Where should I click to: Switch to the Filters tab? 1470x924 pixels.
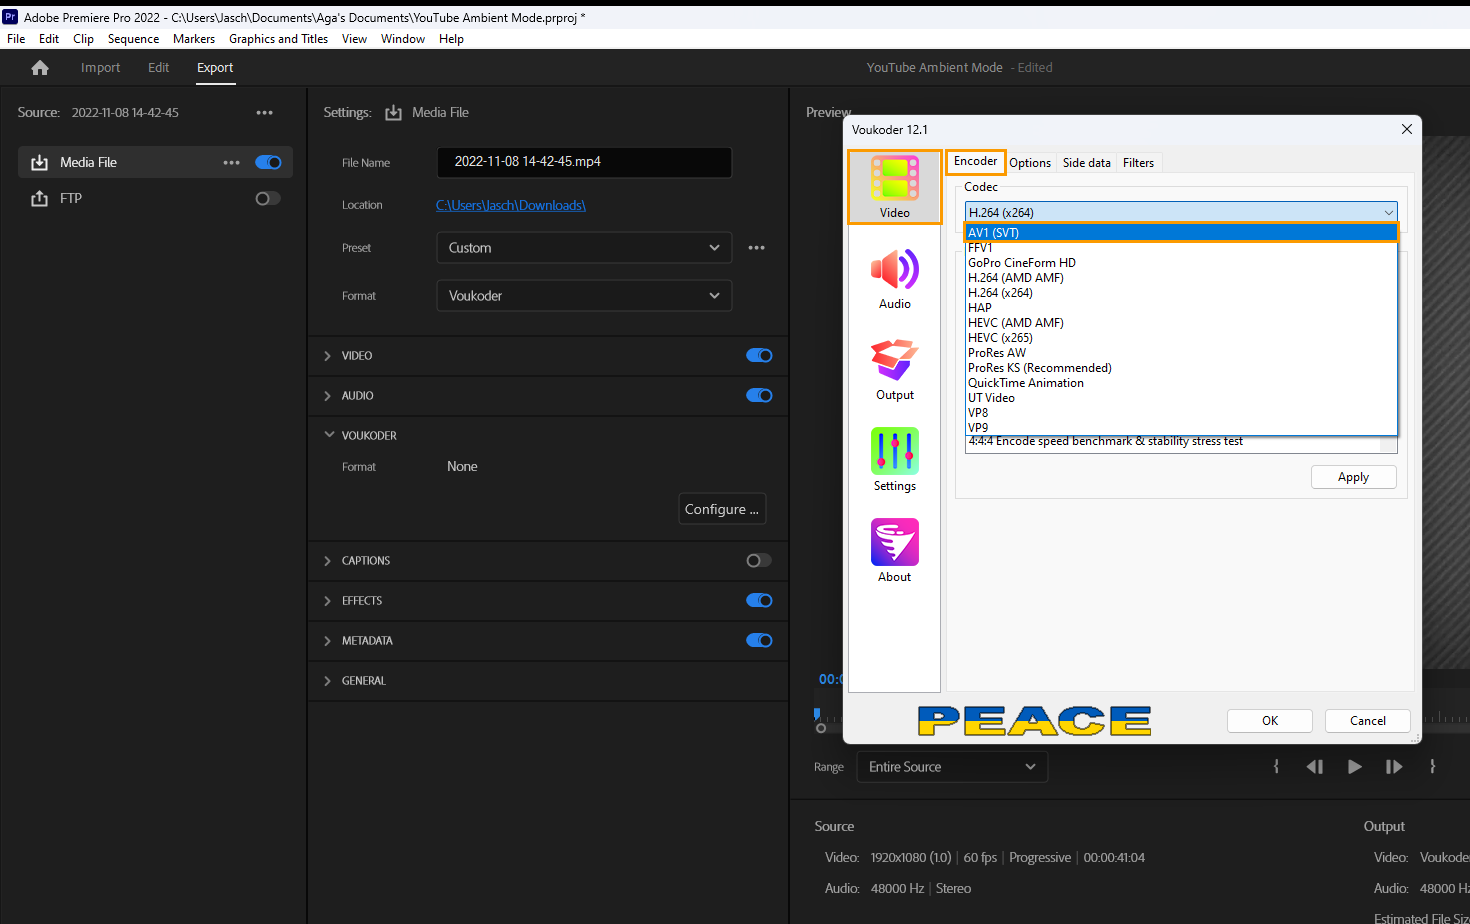pyautogui.click(x=1138, y=163)
